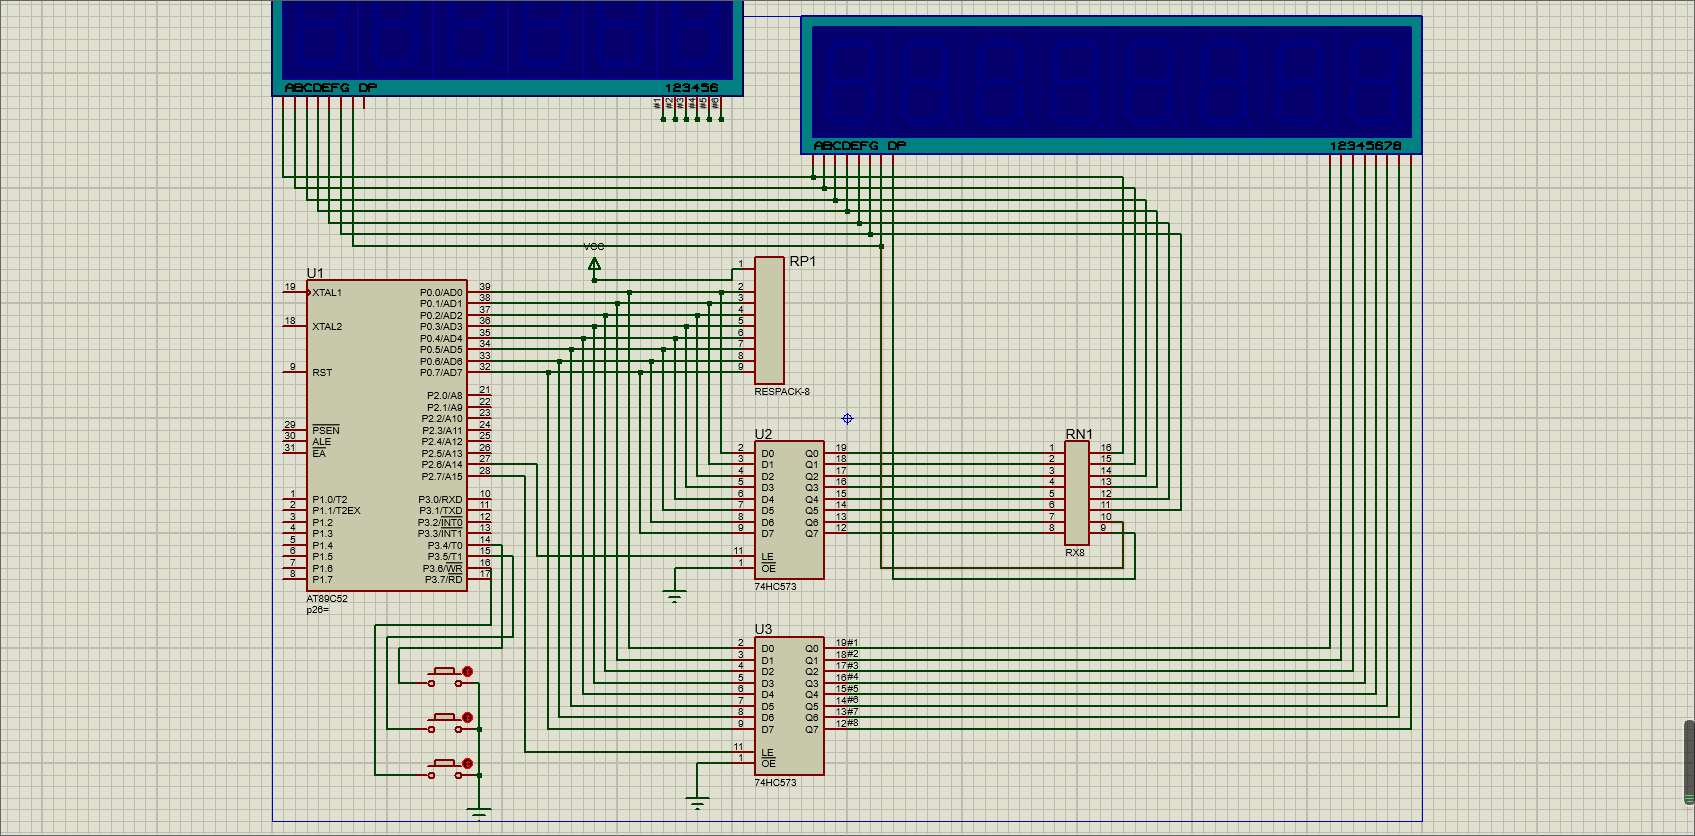This screenshot has height=836, width=1695.
Task: Click the 'RP1' reference label
Action: coord(803,261)
